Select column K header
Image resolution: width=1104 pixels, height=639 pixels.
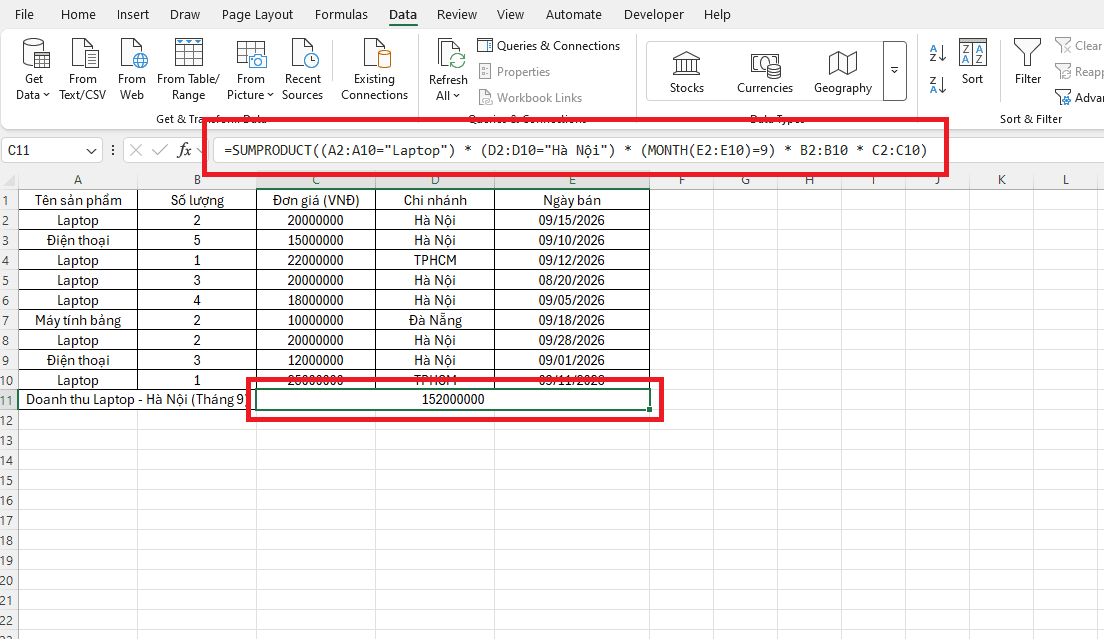point(1001,180)
